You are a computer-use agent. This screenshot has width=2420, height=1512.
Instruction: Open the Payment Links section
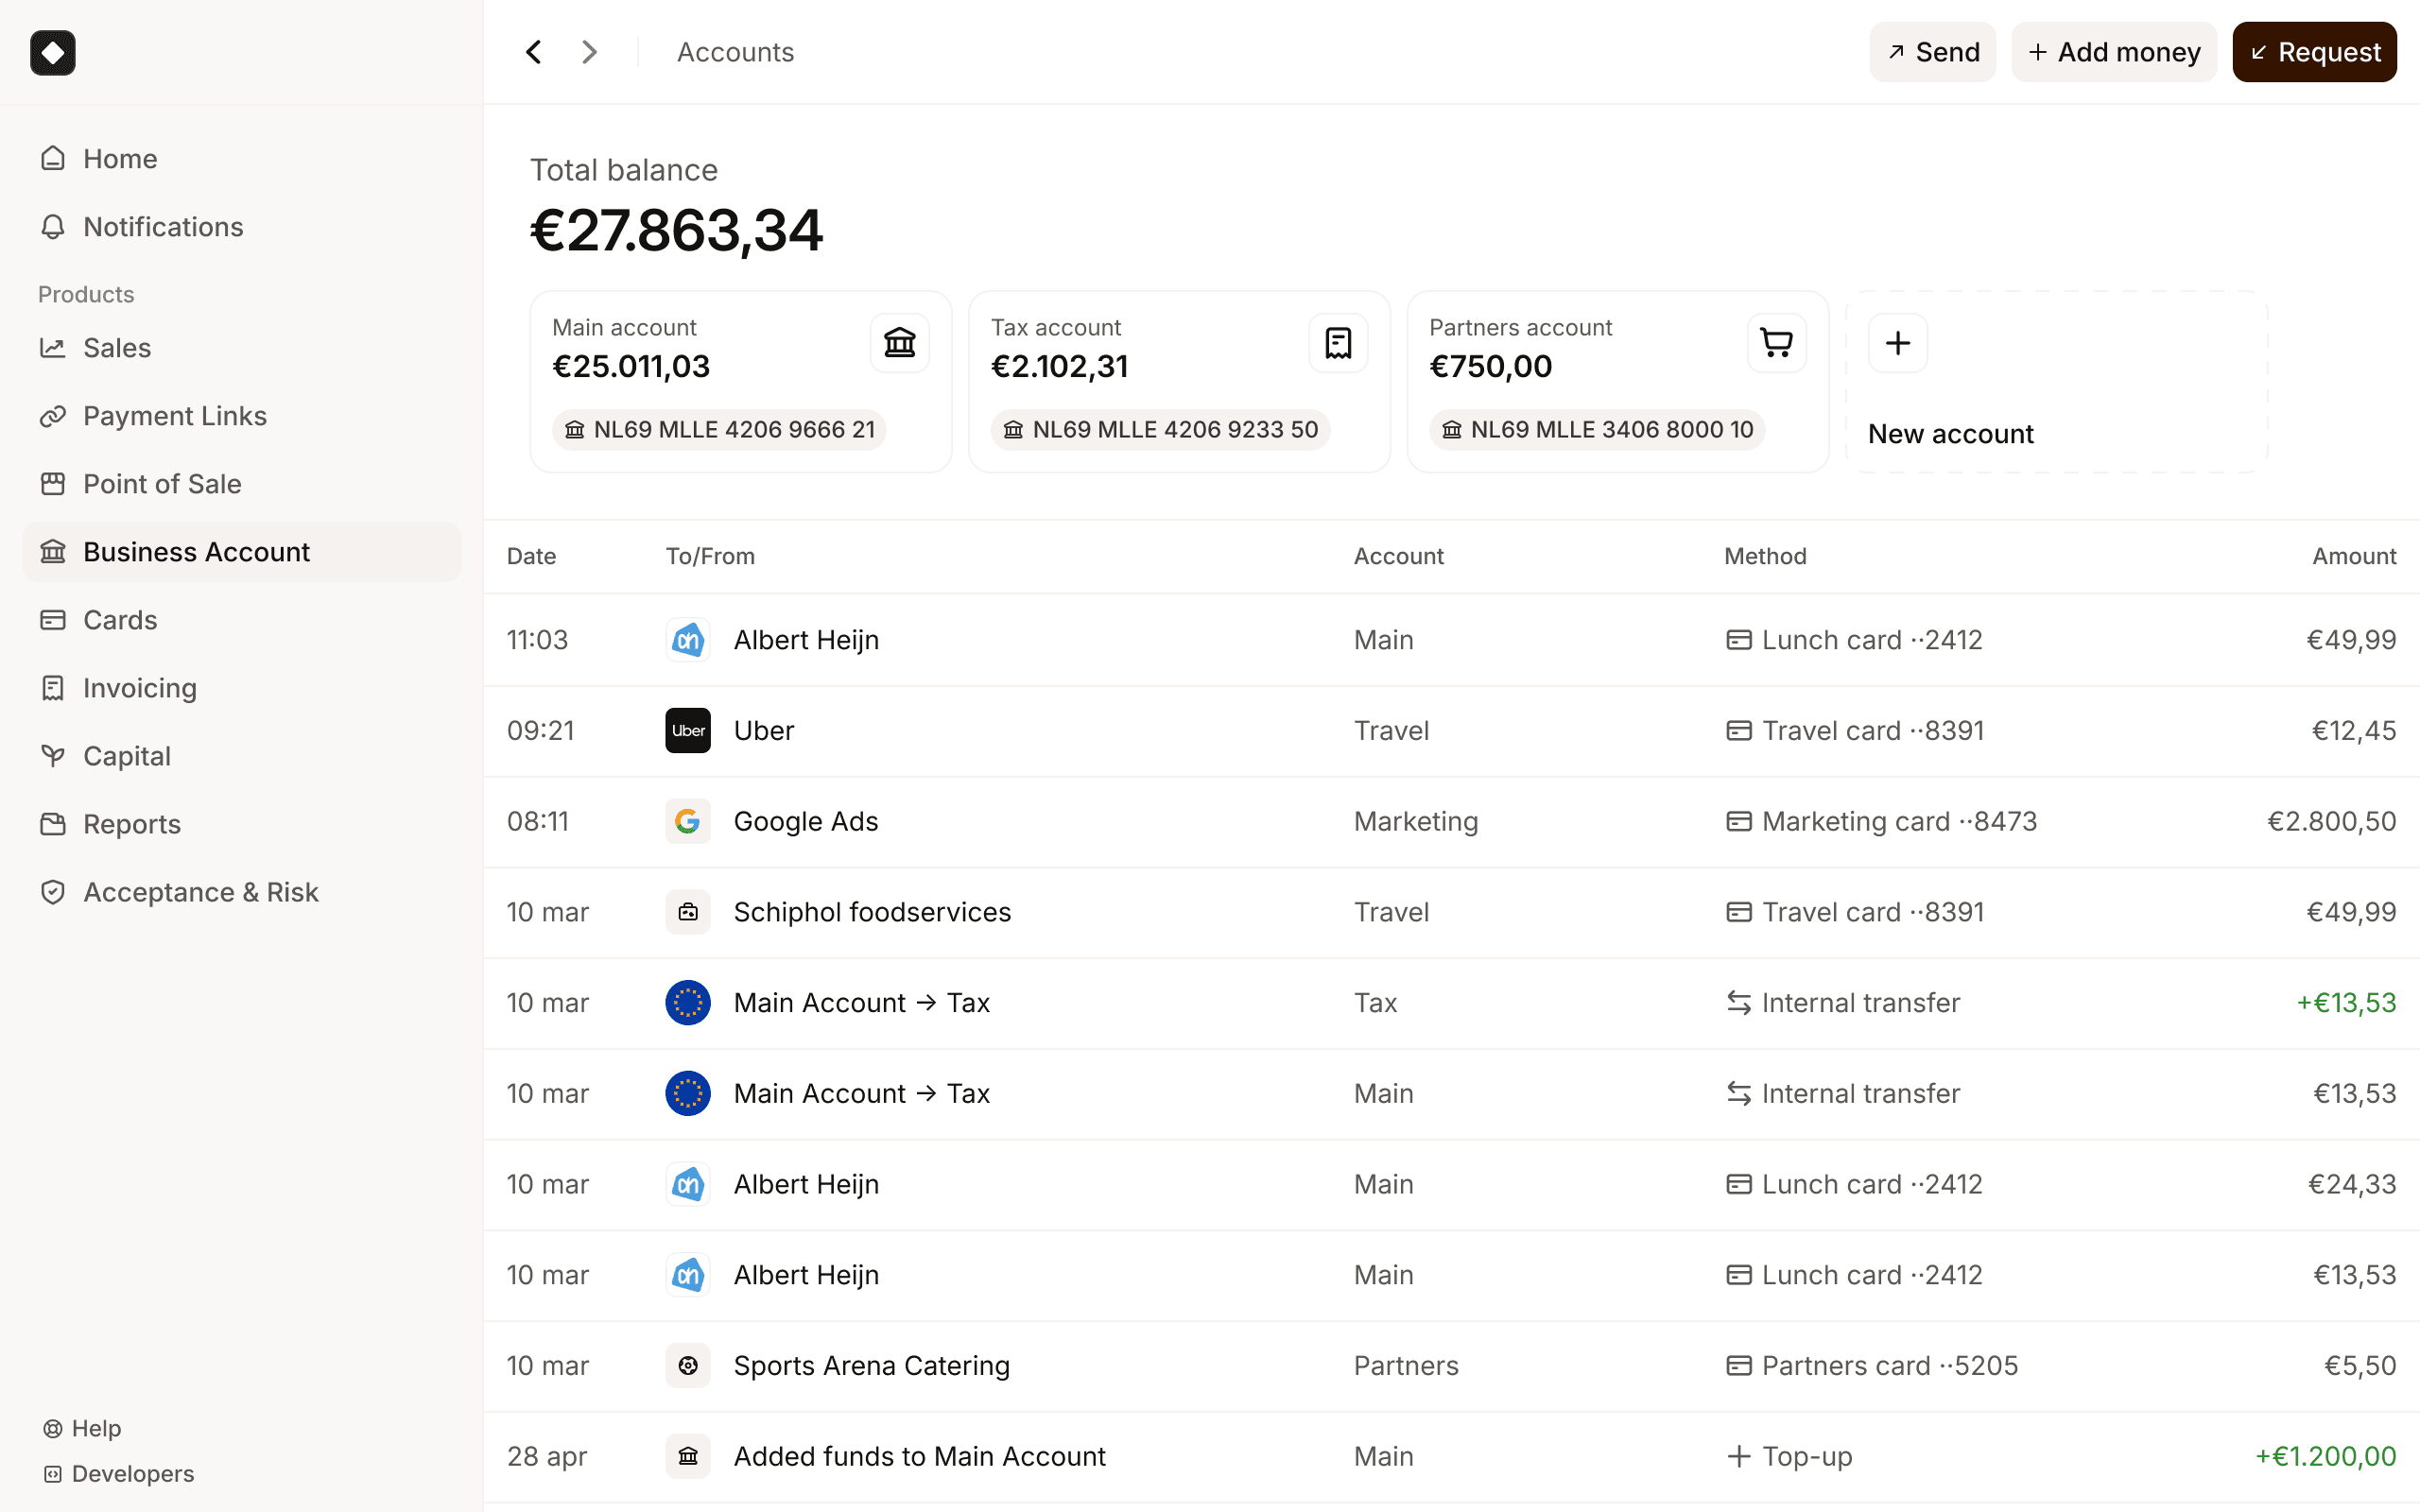(x=174, y=416)
